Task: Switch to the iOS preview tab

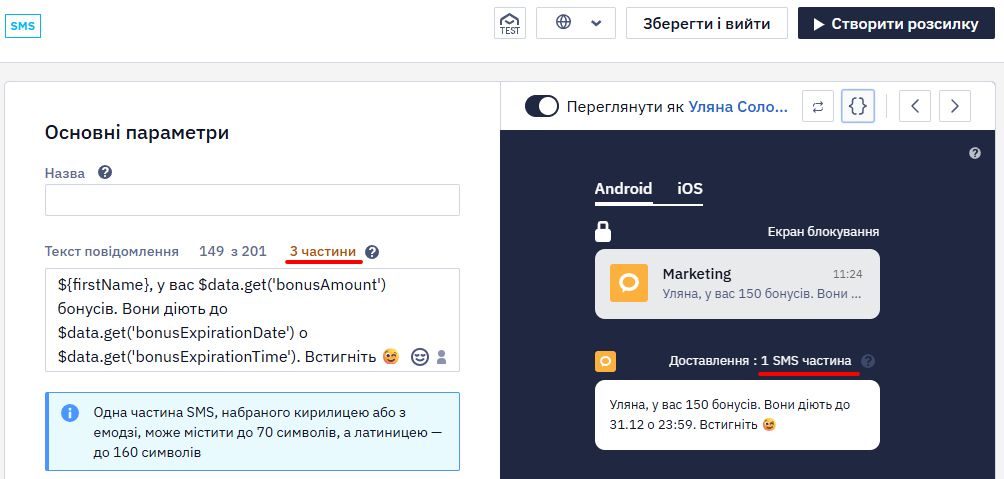Action: (690, 189)
